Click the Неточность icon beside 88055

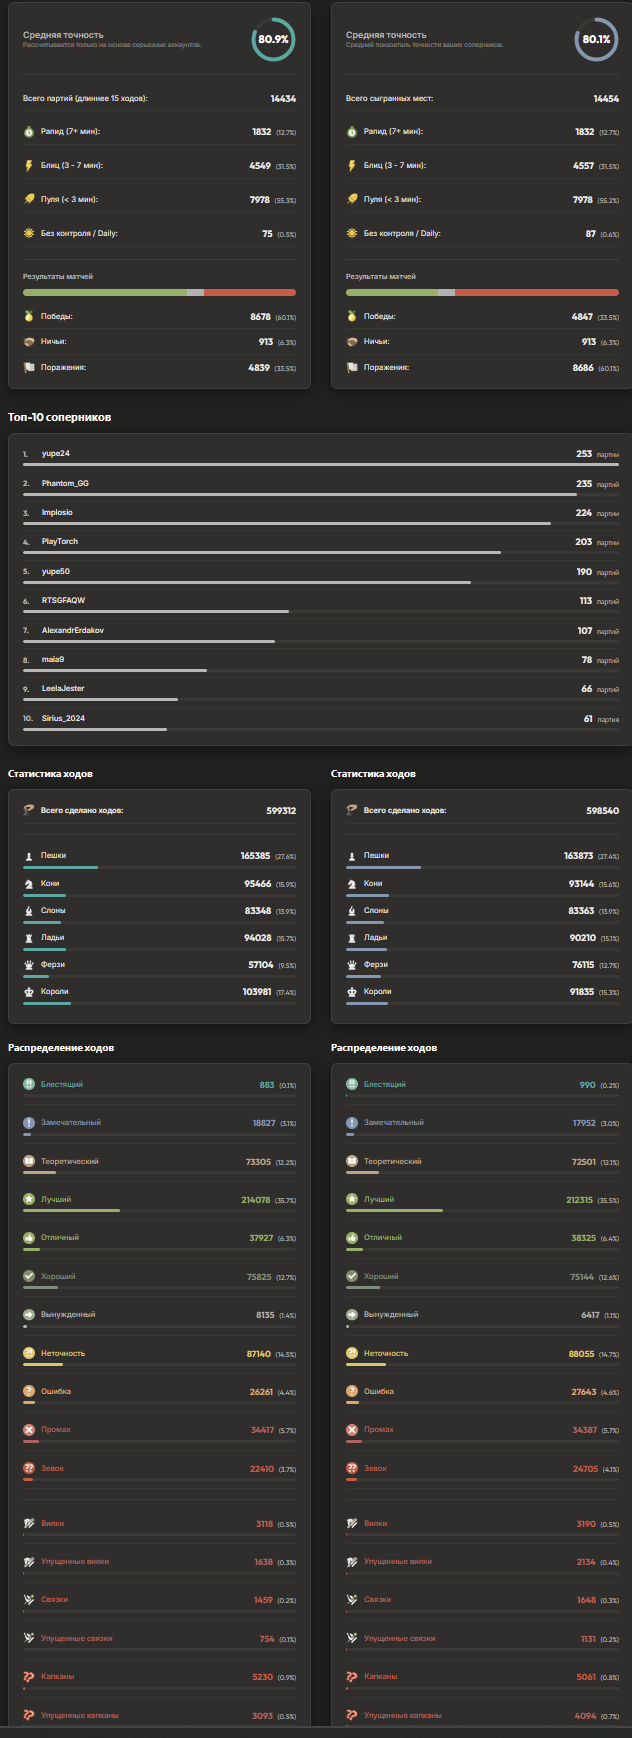pos(352,1353)
